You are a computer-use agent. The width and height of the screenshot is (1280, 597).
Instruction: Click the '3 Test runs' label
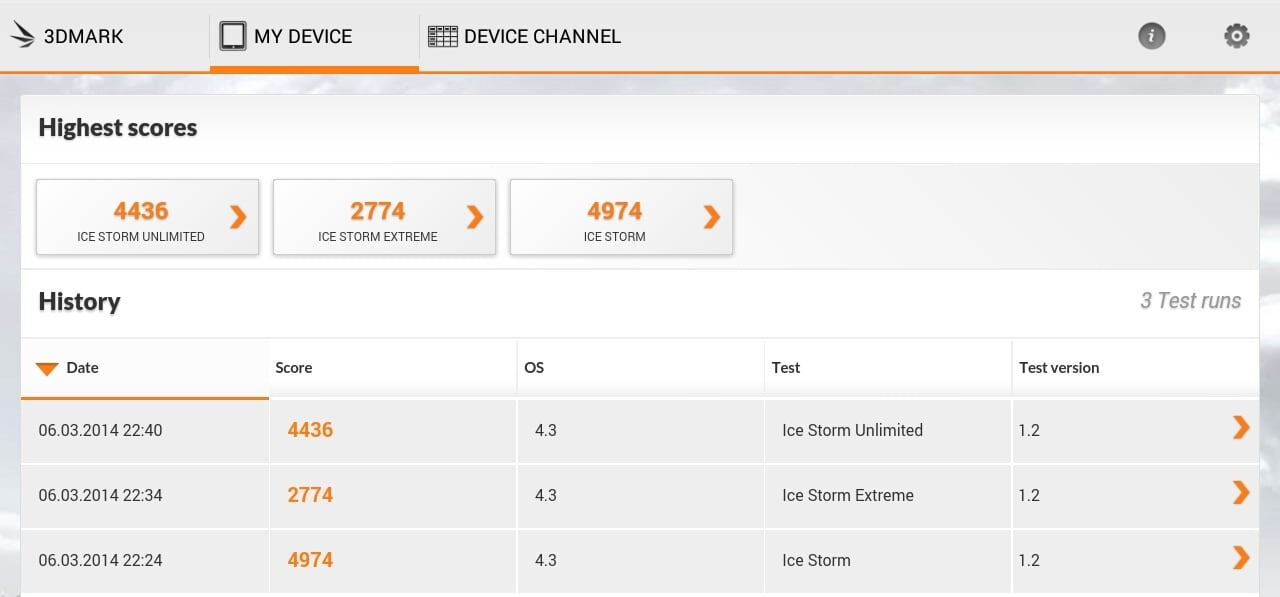coord(1190,301)
